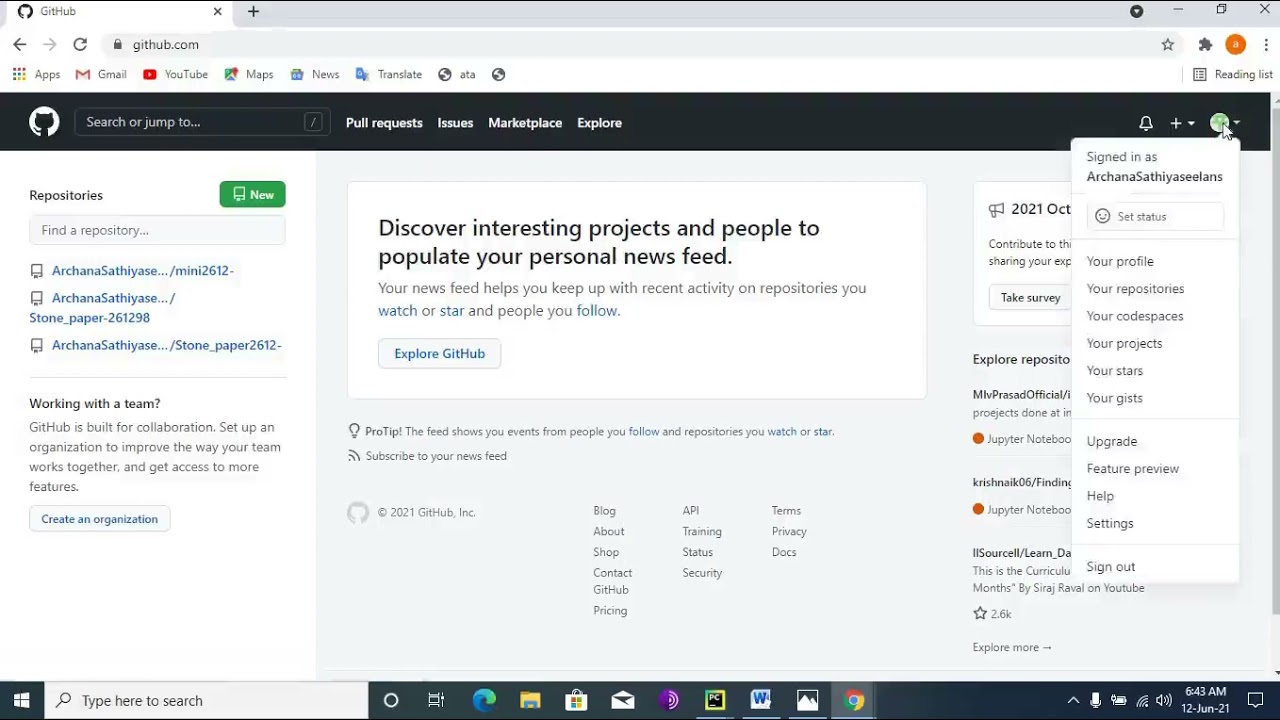1280x720 pixels.
Task: Open Word from the taskbar
Action: tap(761, 700)
